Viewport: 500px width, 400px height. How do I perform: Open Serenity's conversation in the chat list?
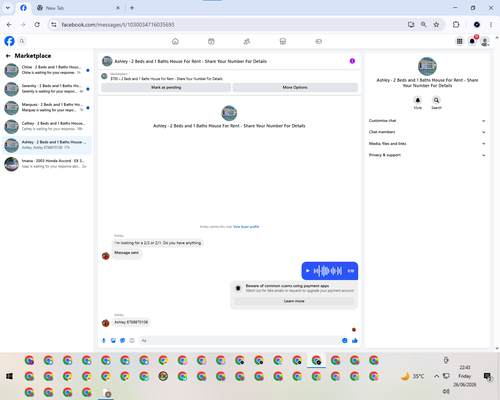click(x=47, y=89)
